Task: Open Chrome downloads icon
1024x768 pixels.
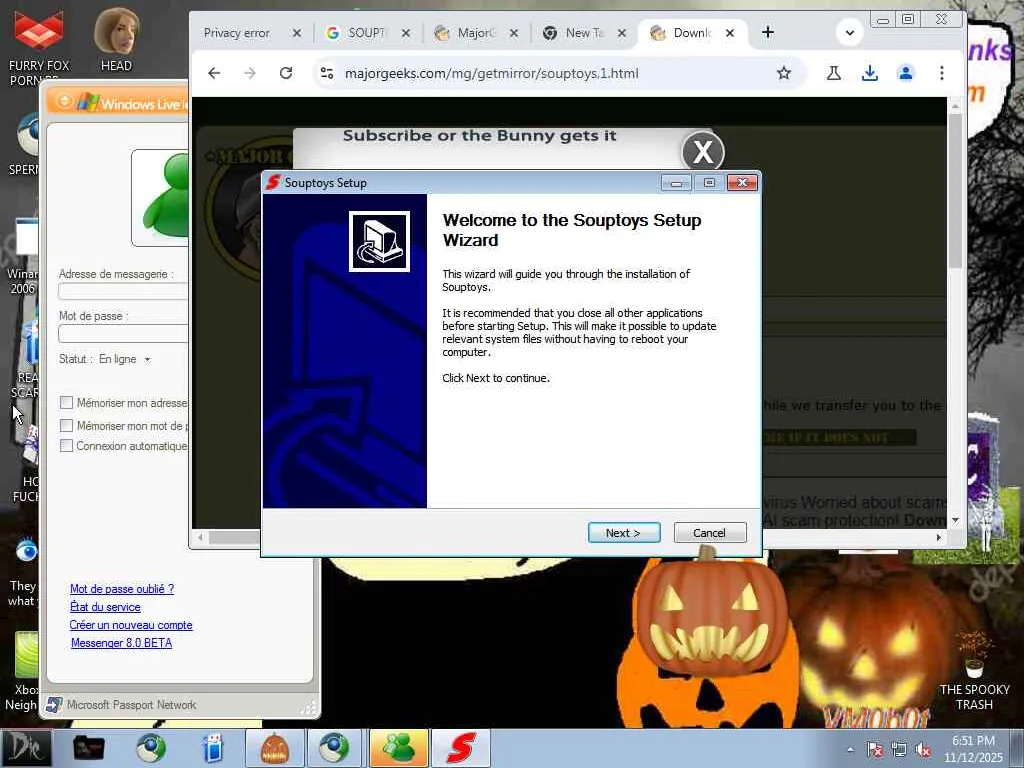Action: pos(869,73)
